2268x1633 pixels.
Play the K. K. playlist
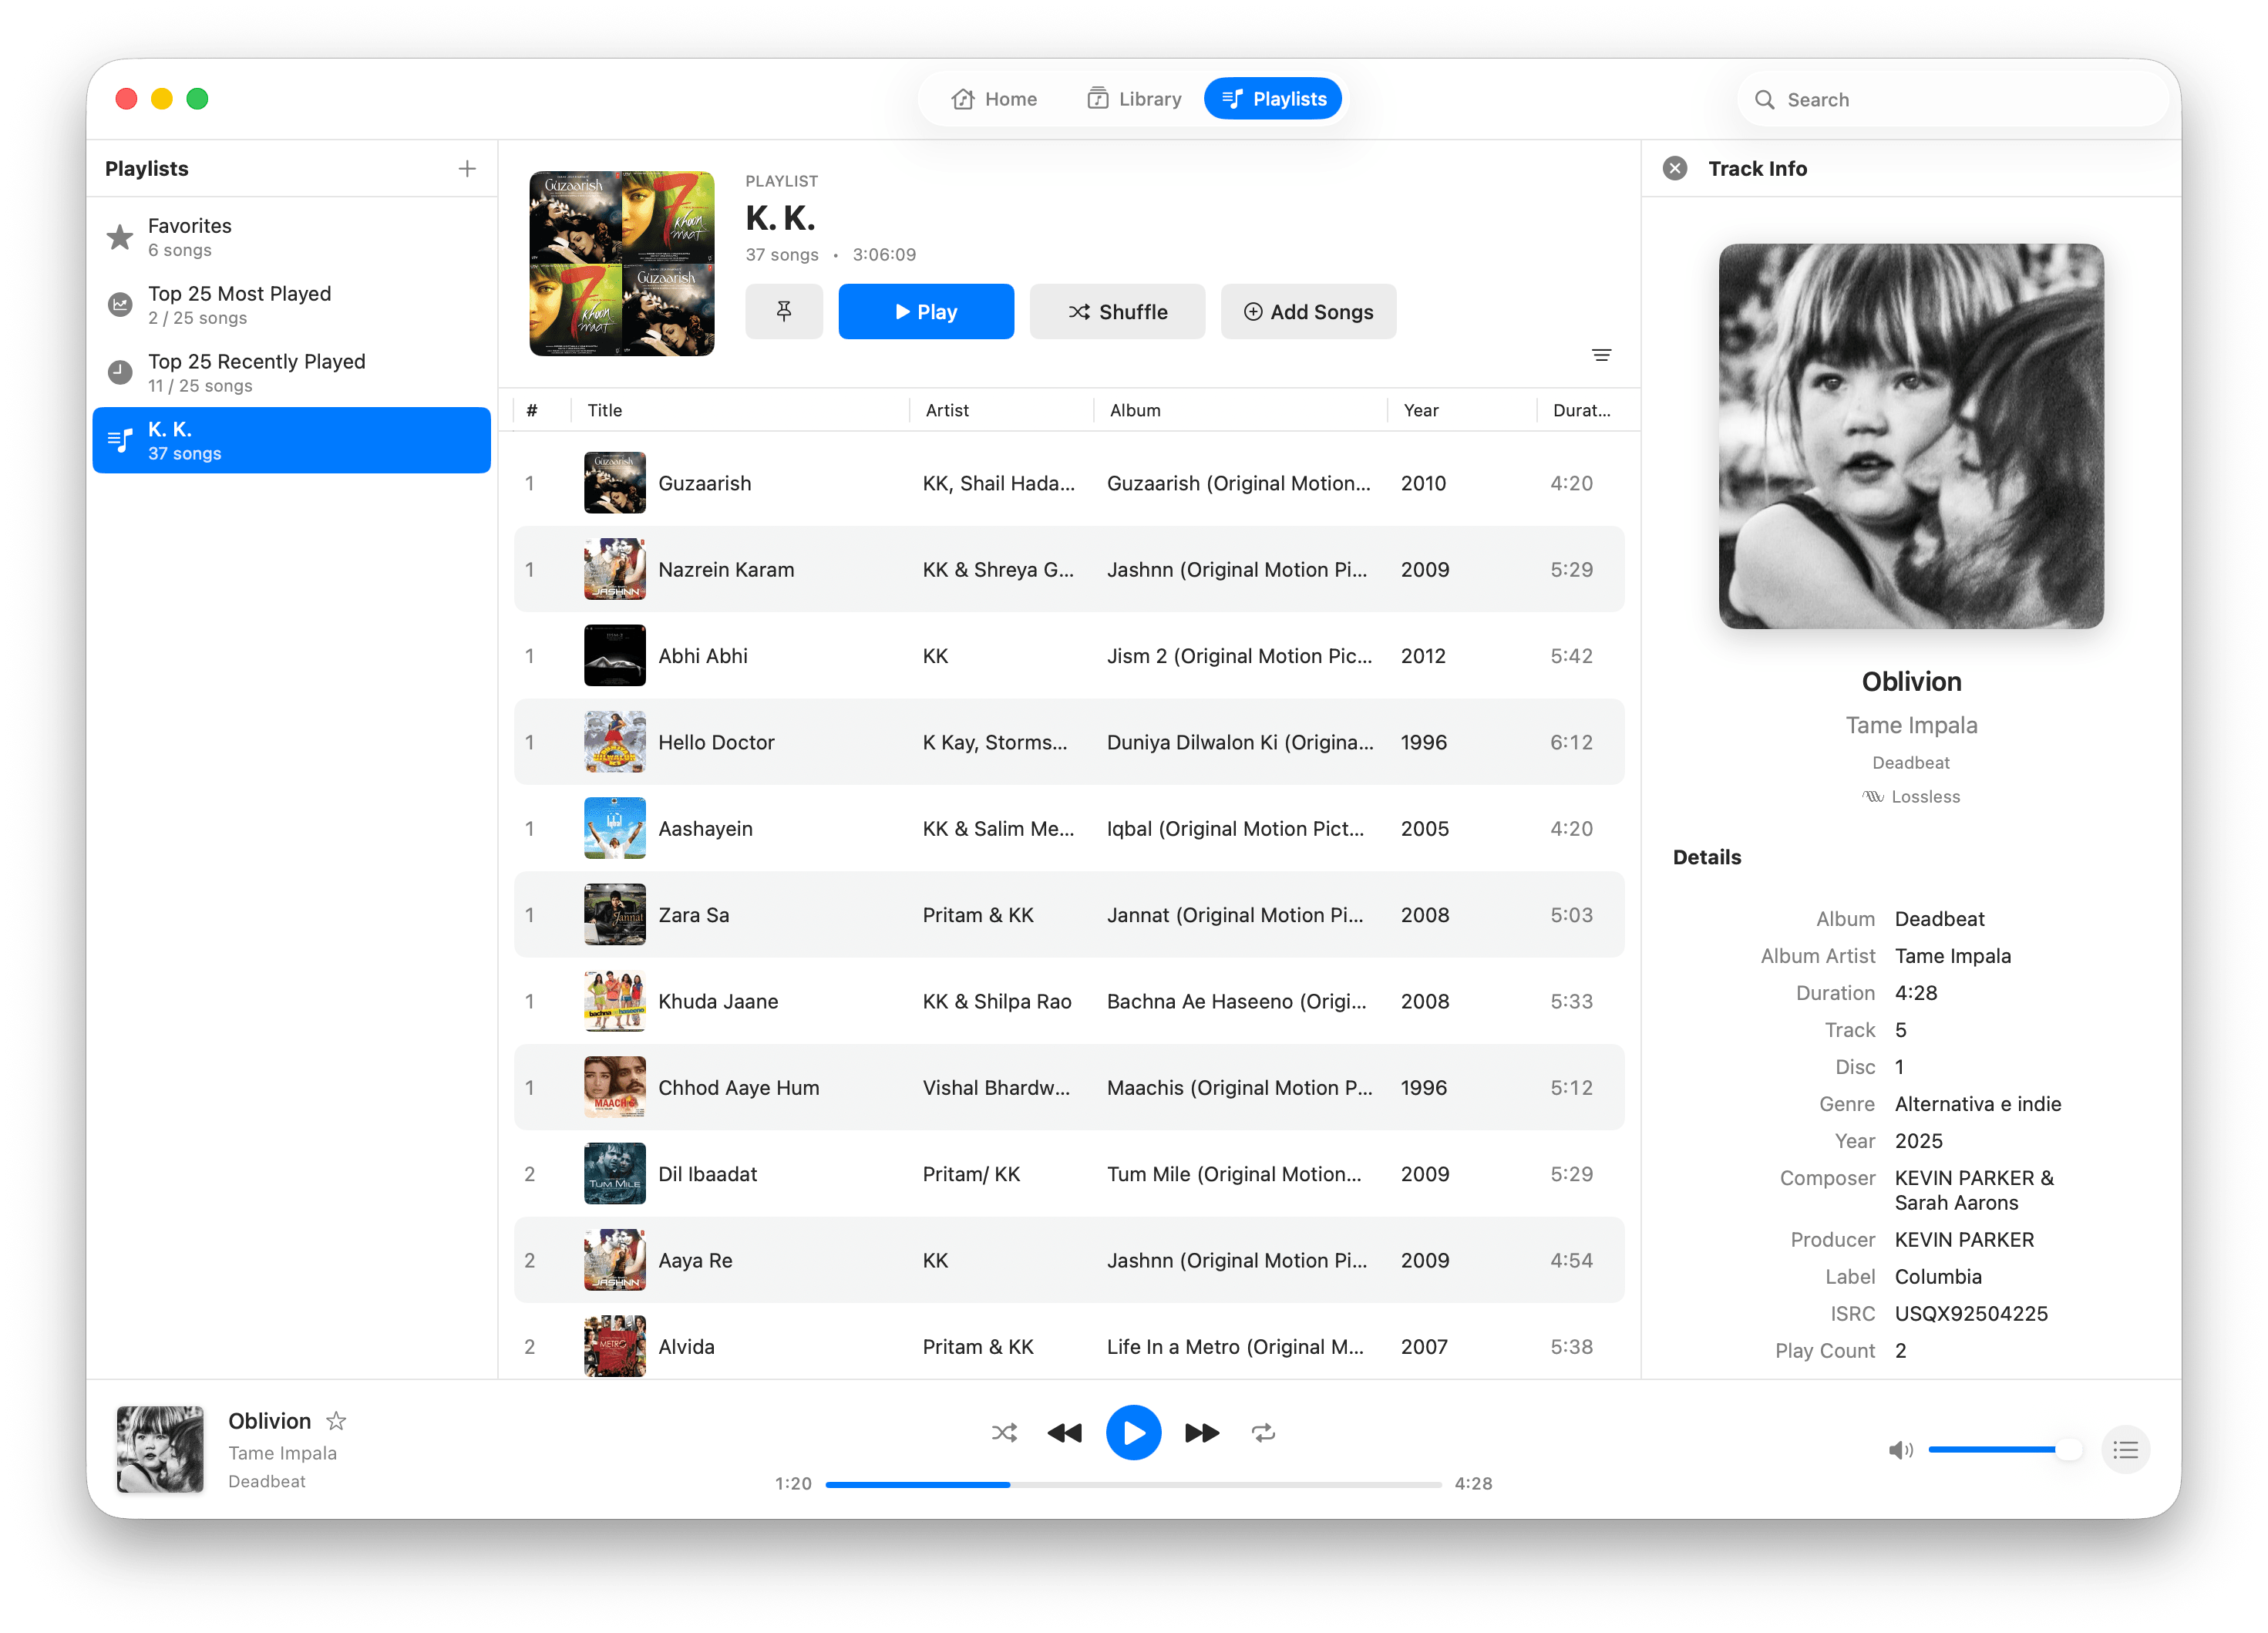point(926,312)
